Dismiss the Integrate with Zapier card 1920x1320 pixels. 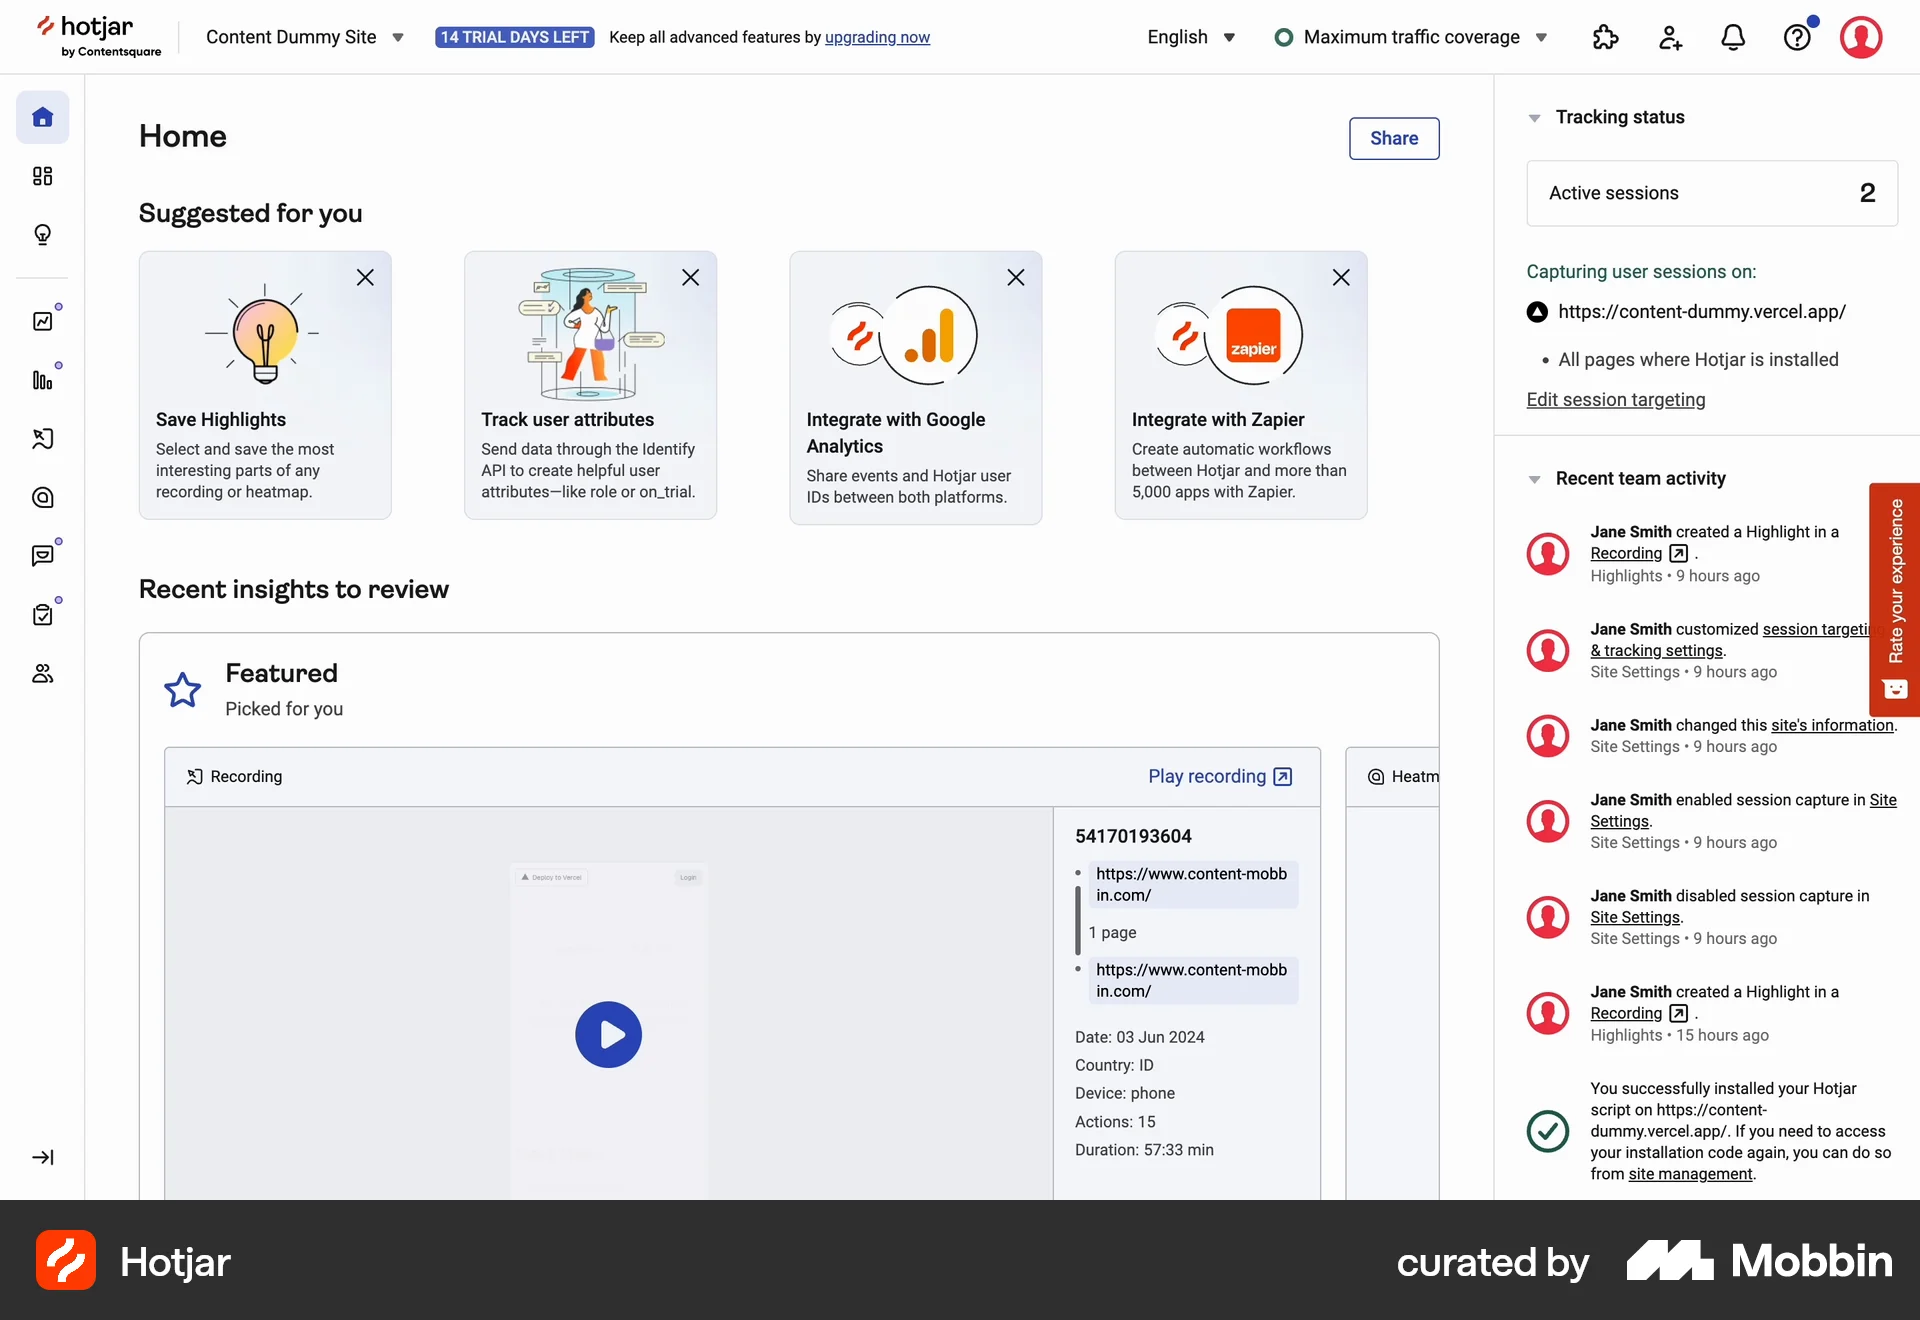1341,277
